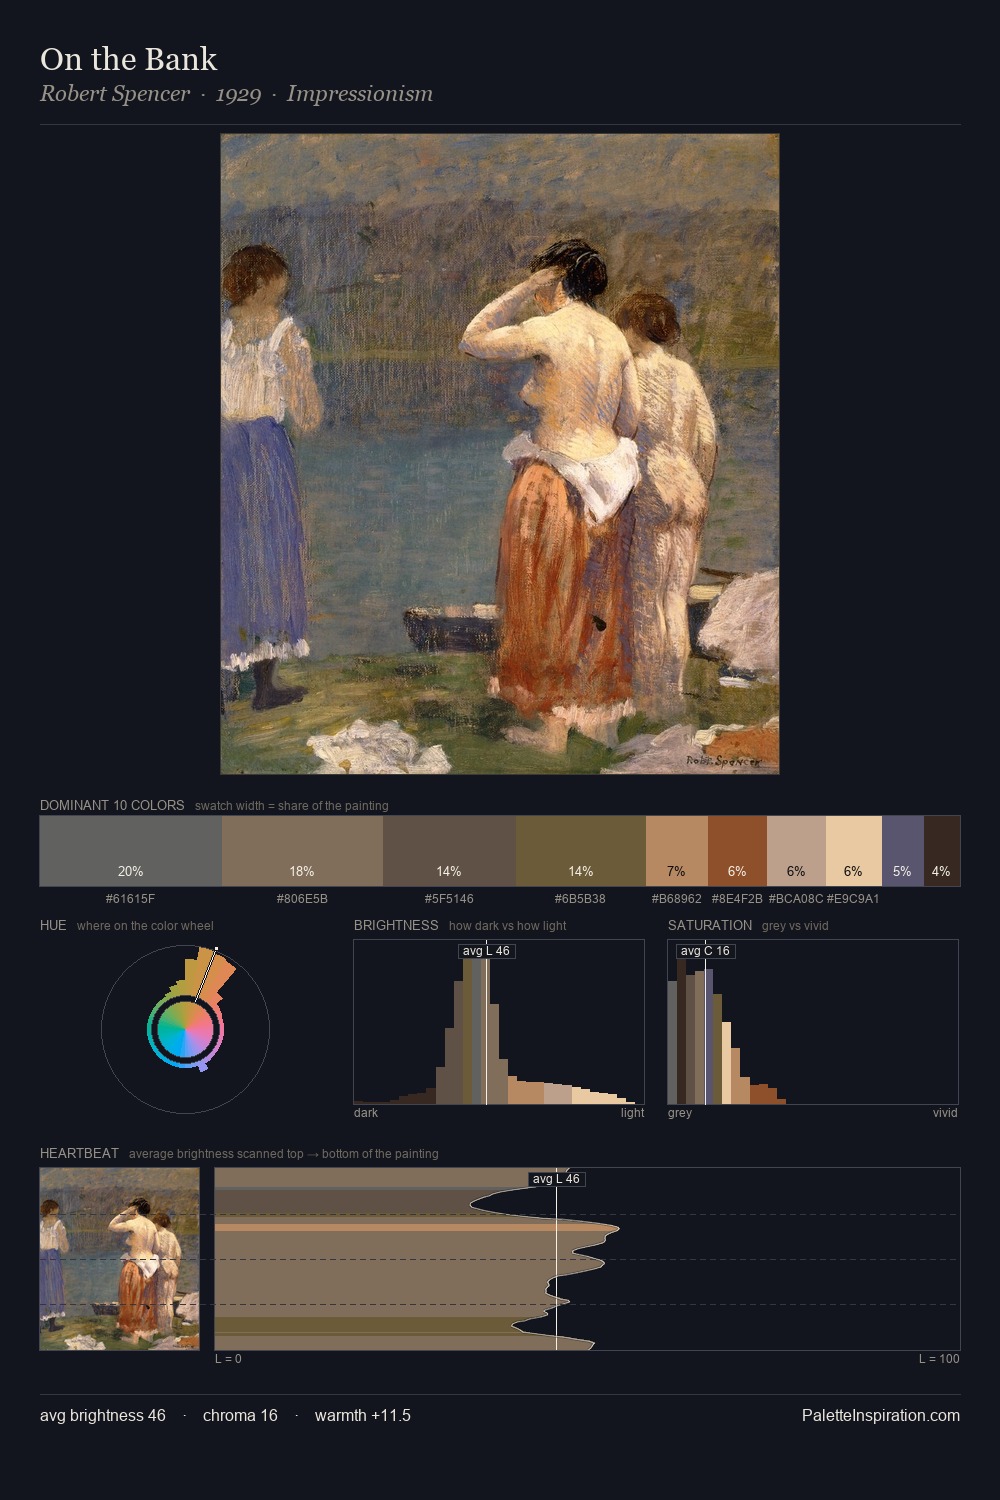Click the hue color wheel
The height and width of the screenshot is (1500, 1000).
pyautogui.click(x=185, y=1029)
